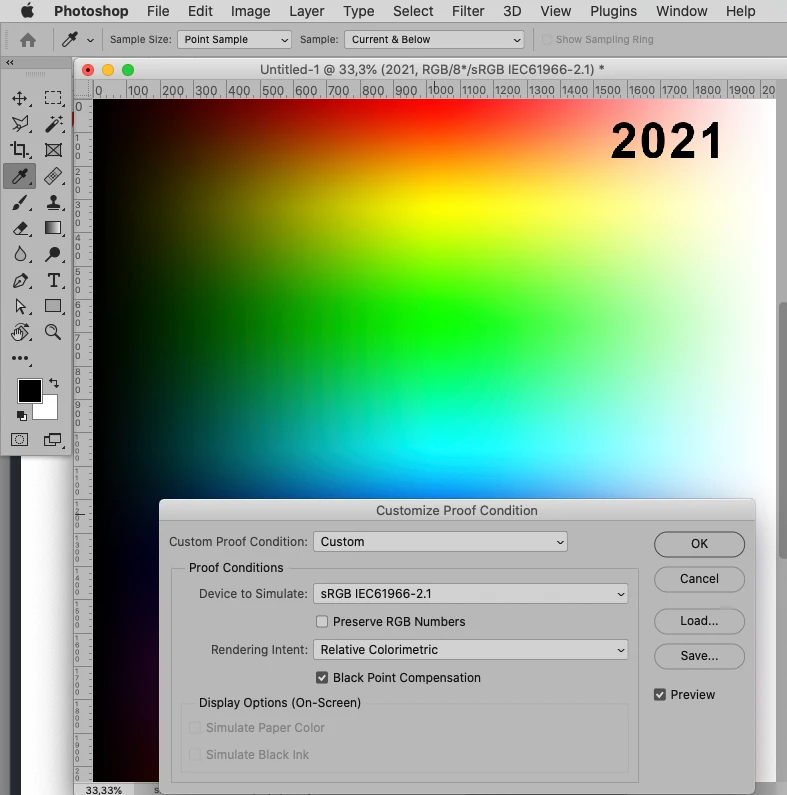Open the Edit Toolbar three-dots menu
Viewport: 787px width, 795px height.
[x=20, y=358]
